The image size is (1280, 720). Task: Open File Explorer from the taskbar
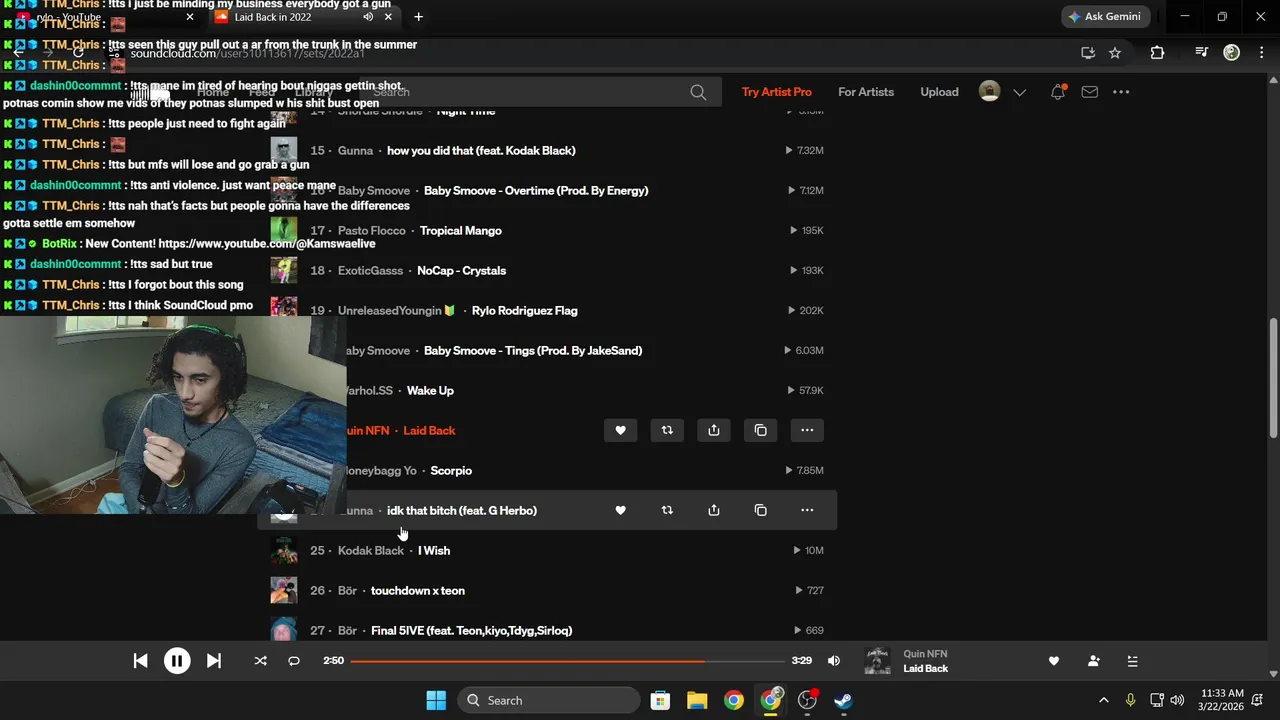[x=697, y=700]
